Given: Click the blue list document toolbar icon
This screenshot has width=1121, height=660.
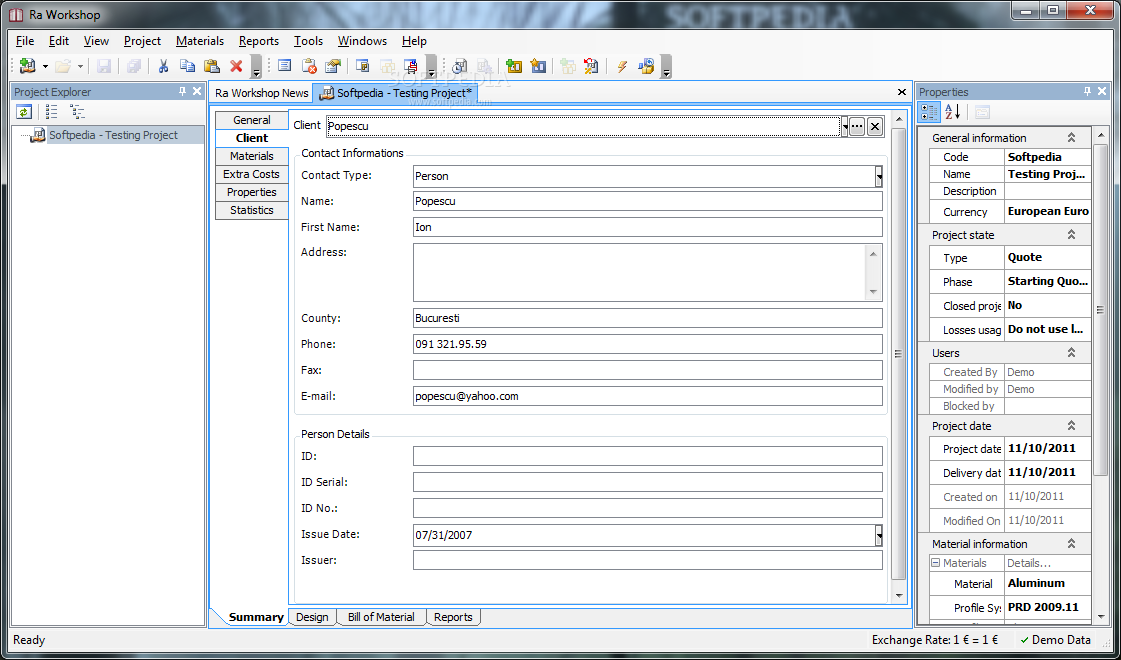Looking at the screenshot, I should pyautogui.click(x=285, y=67).
